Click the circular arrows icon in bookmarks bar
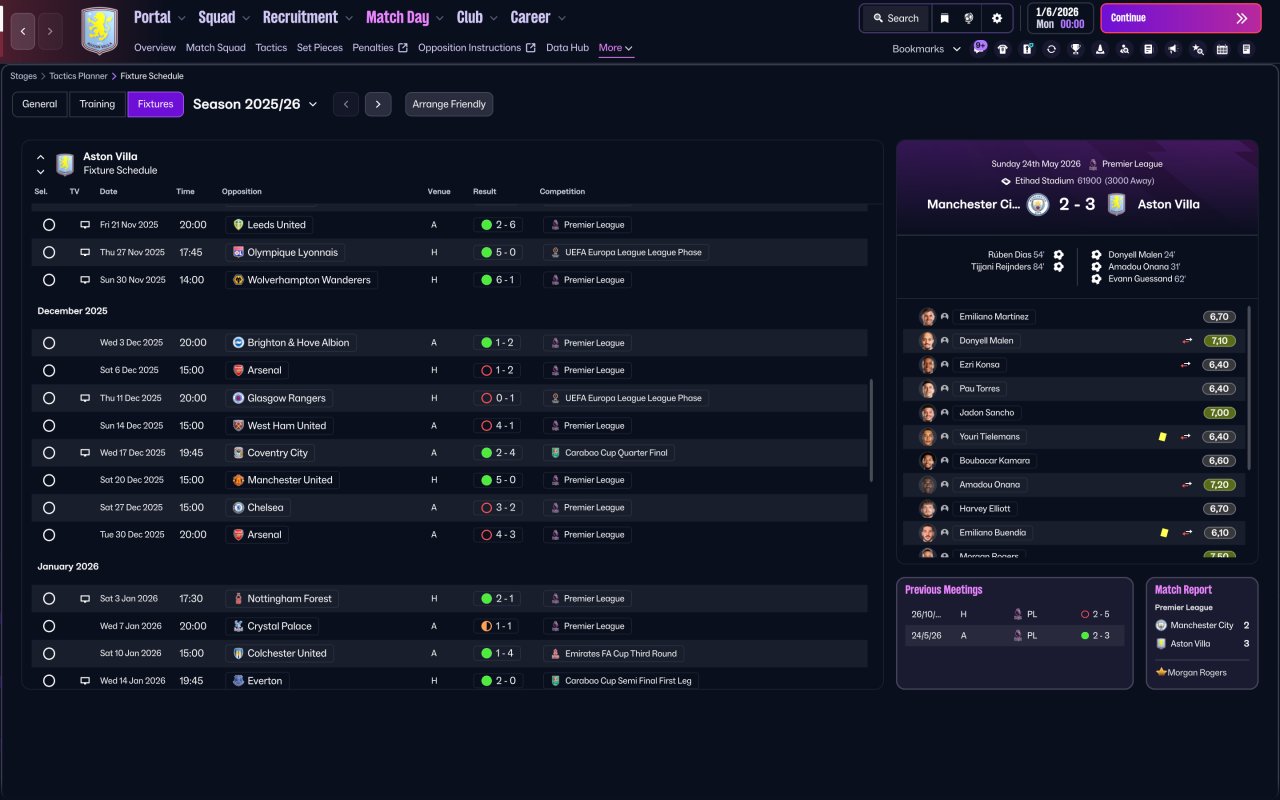 1051,49
